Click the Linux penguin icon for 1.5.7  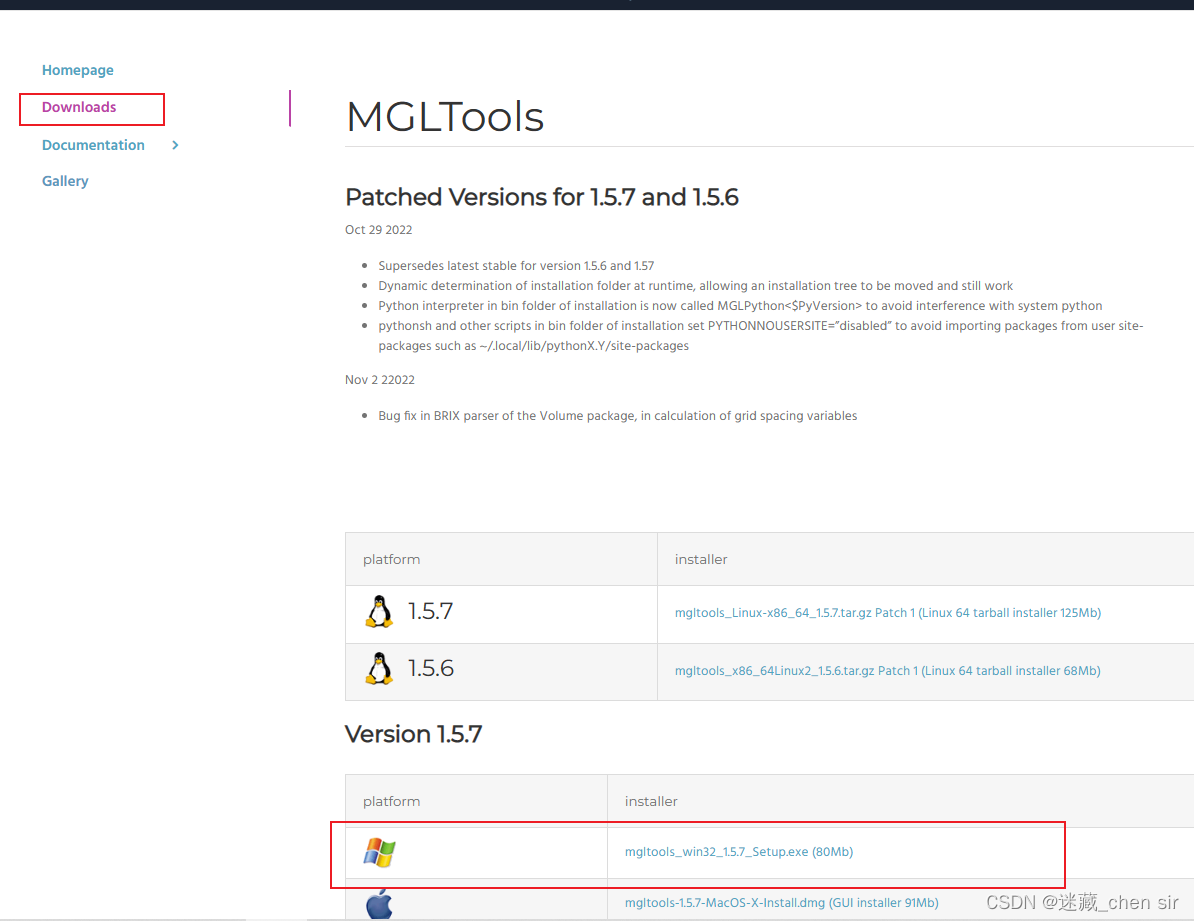pos(379,611)
